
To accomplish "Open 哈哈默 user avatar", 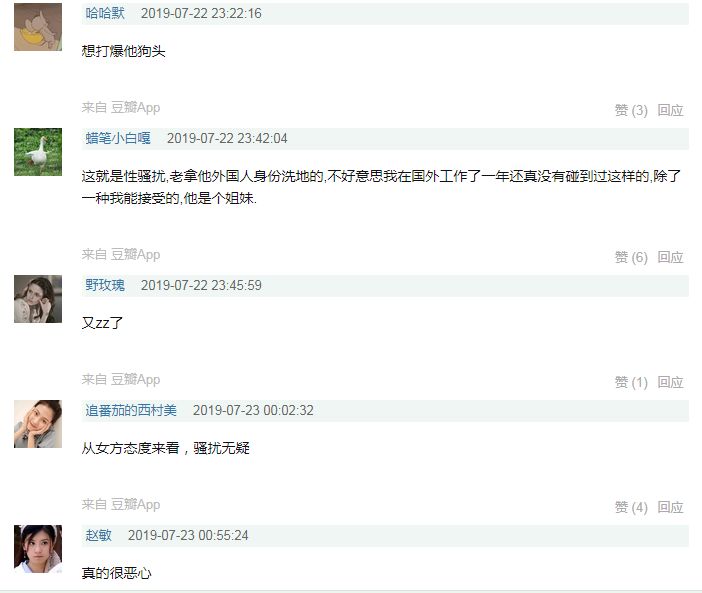I will pos(38,27).
